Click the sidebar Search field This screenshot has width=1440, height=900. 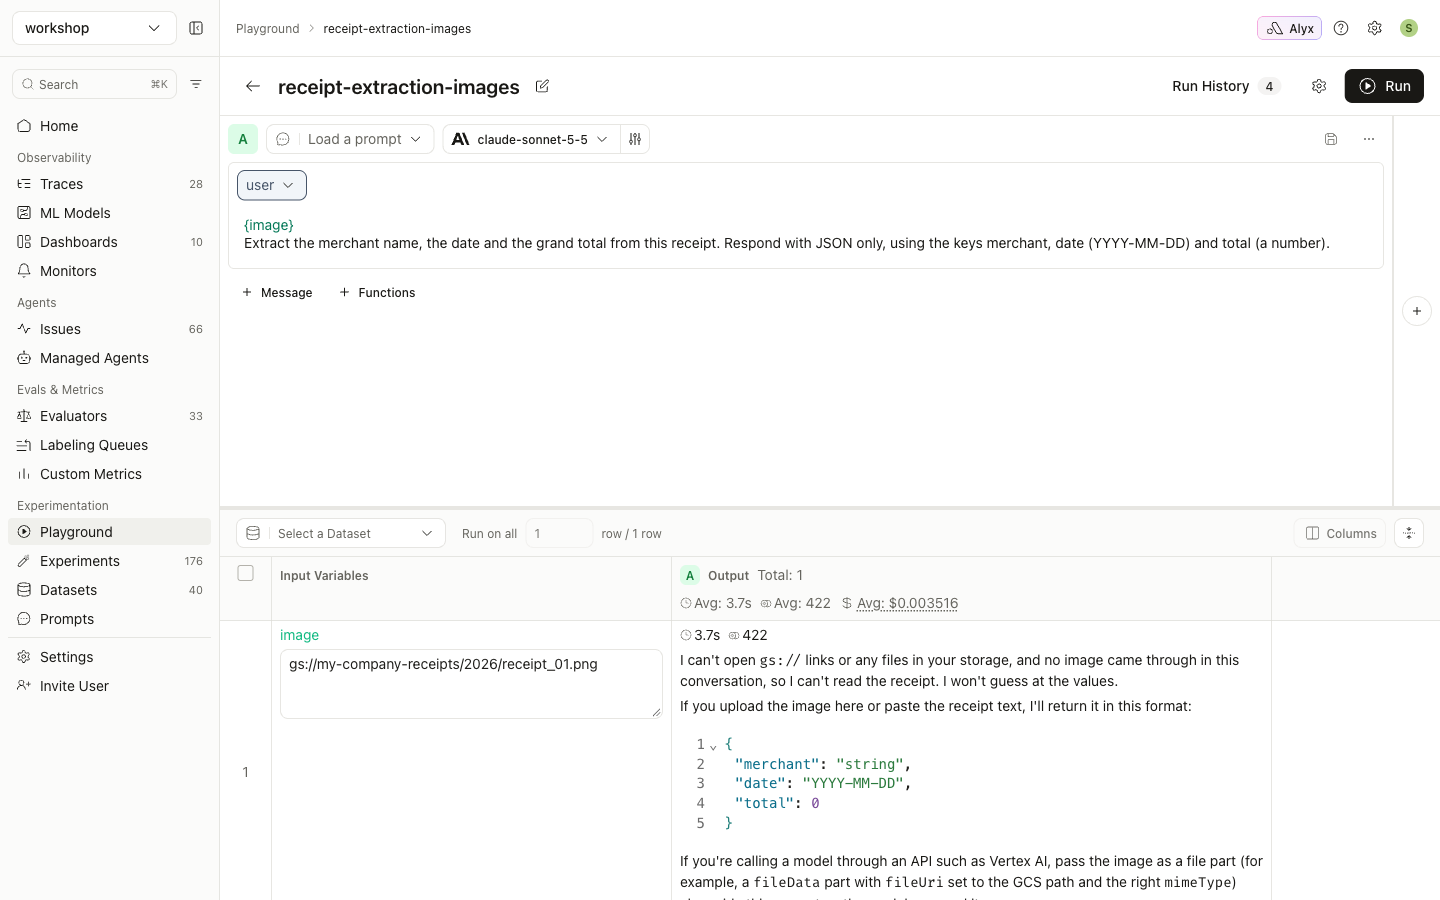[x=94, y=84]
